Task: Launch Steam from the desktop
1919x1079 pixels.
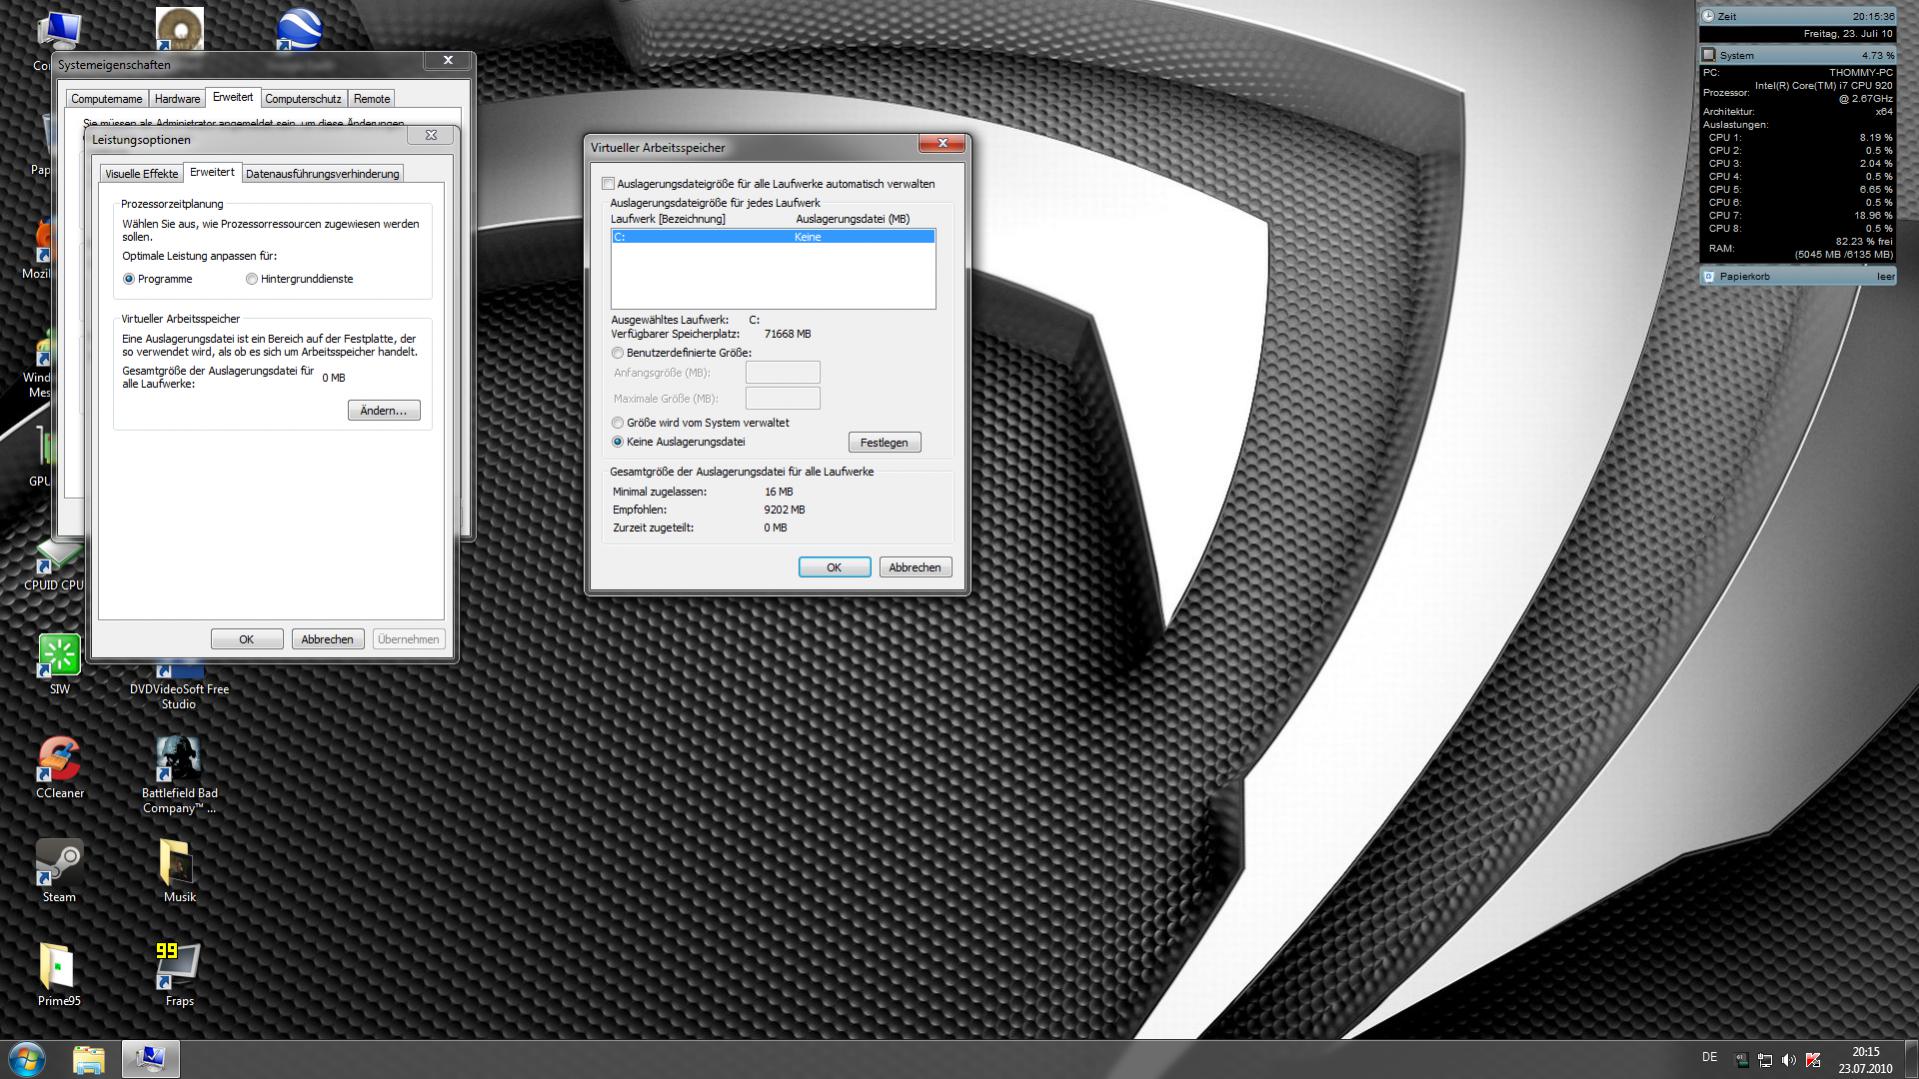Action: point(59,872)
